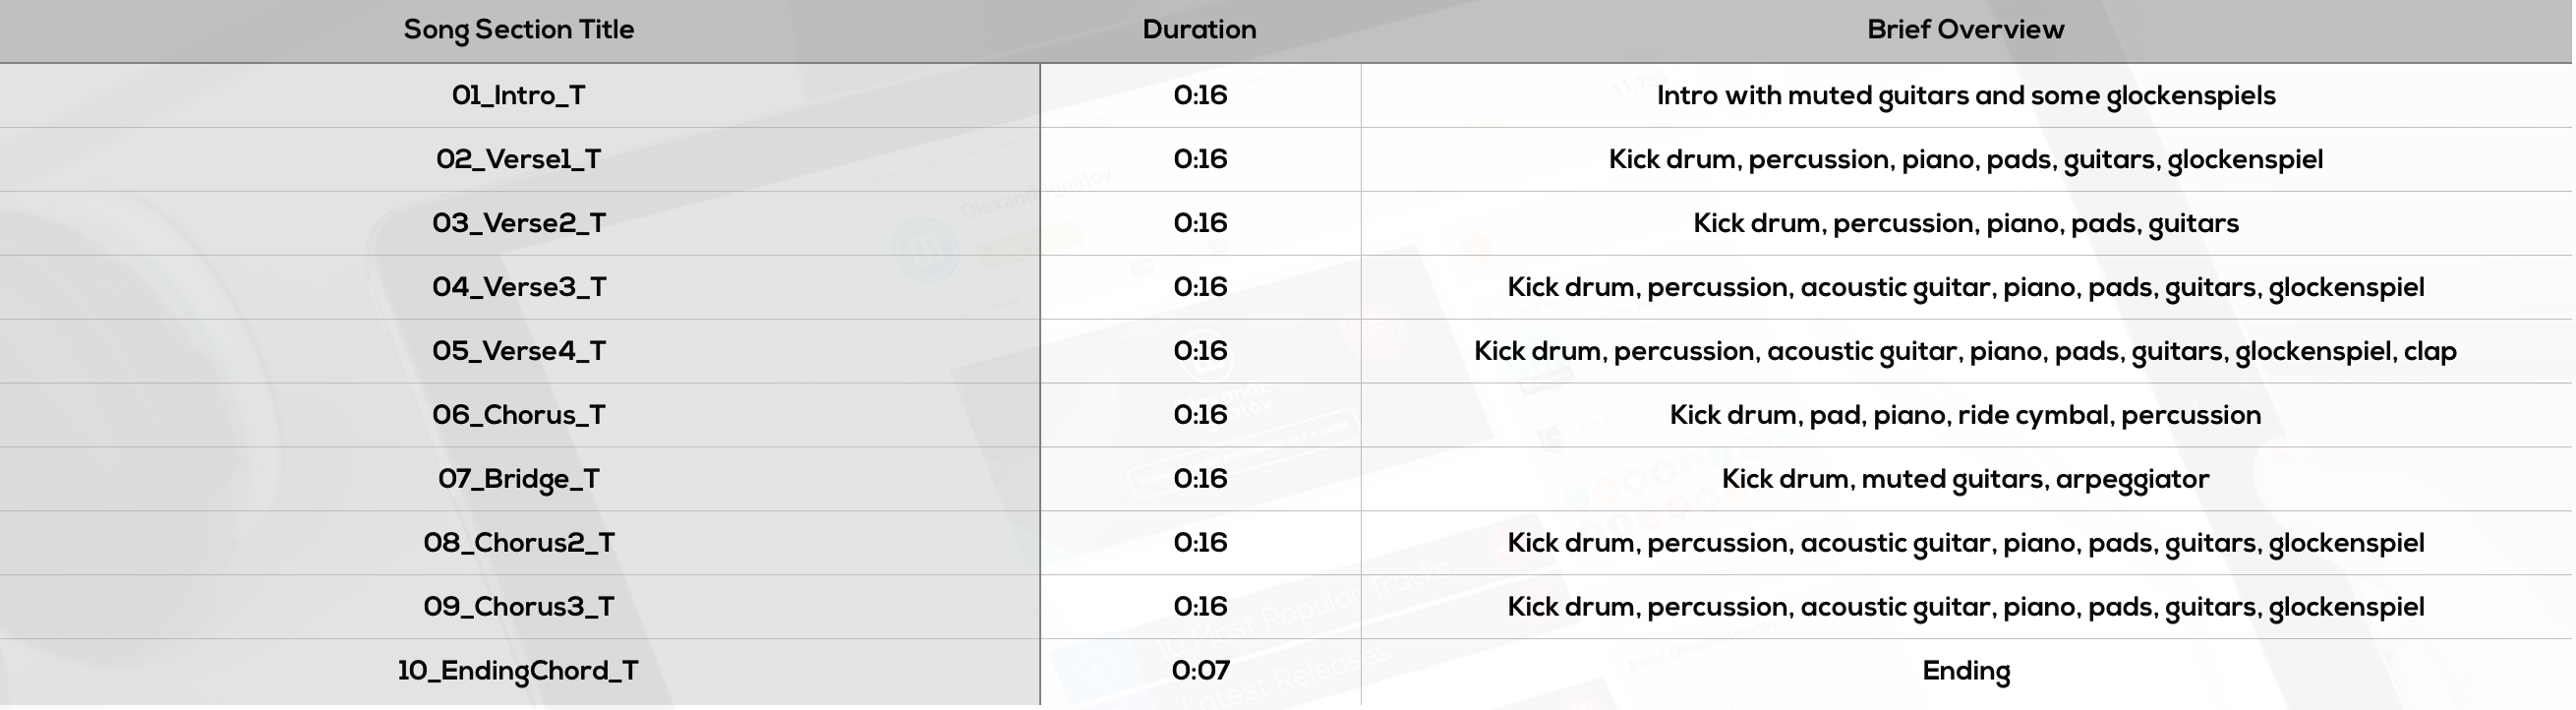Select the Ending overview text

(x=1965, y=671)
